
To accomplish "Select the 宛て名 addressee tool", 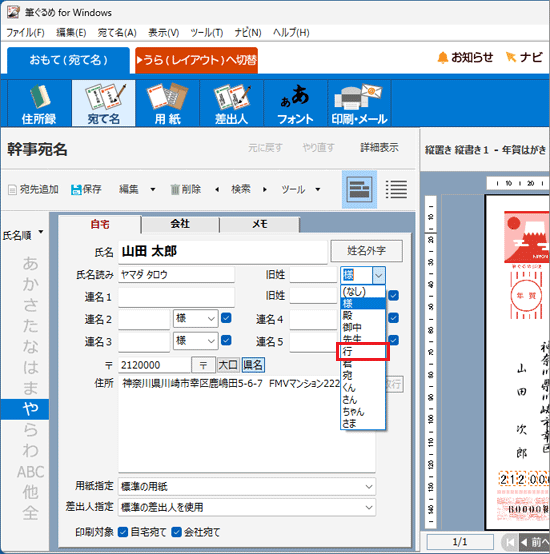I will 104,103.
